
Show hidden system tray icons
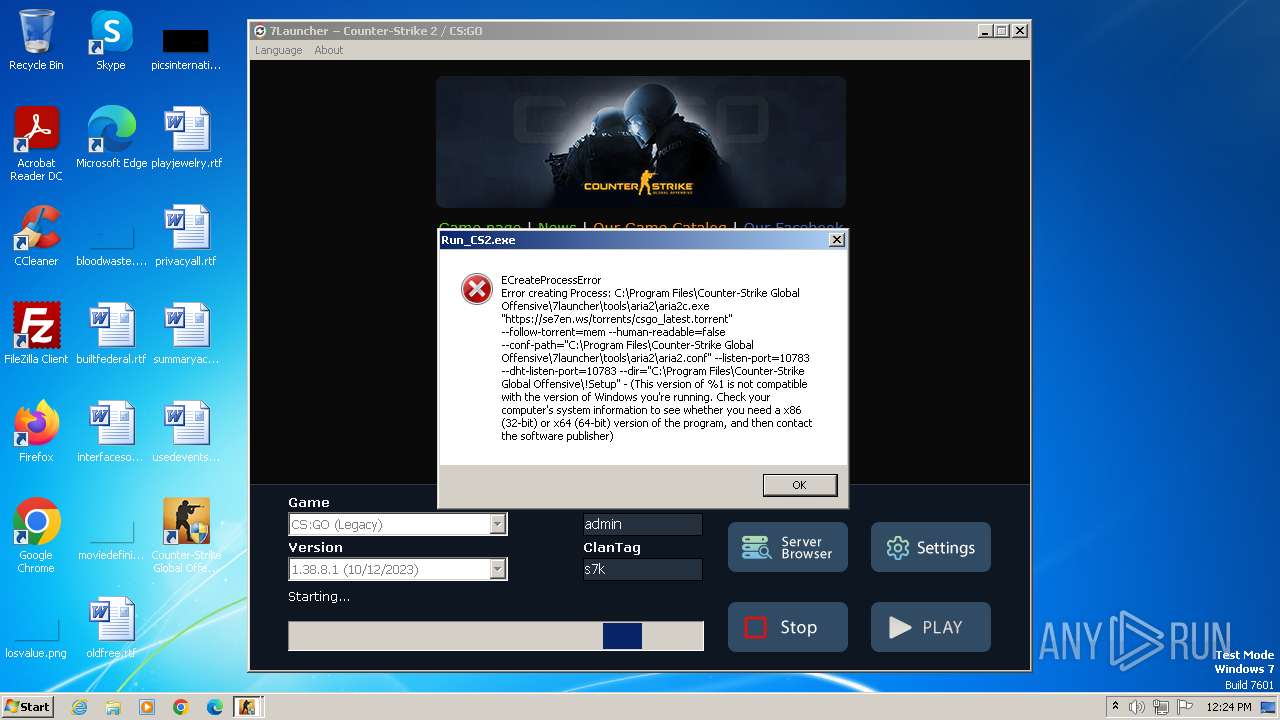pyautogui.click(x=1115, y=707)
